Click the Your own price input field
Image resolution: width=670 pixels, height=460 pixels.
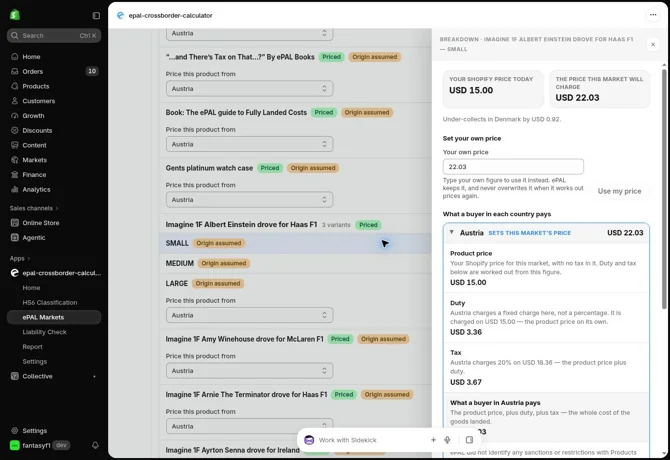[x=513, y=167]
